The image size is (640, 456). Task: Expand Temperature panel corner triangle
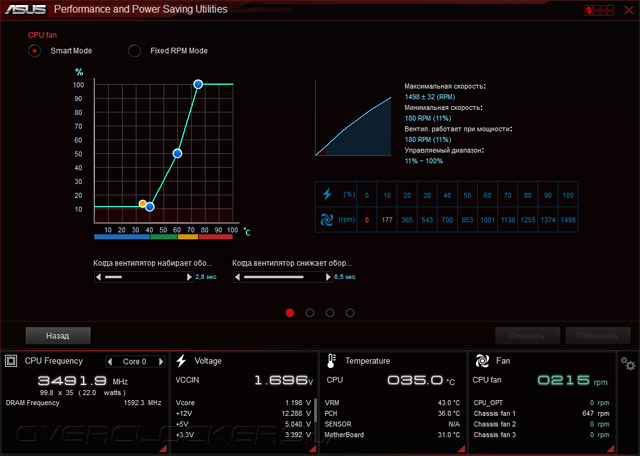(462, 449)
